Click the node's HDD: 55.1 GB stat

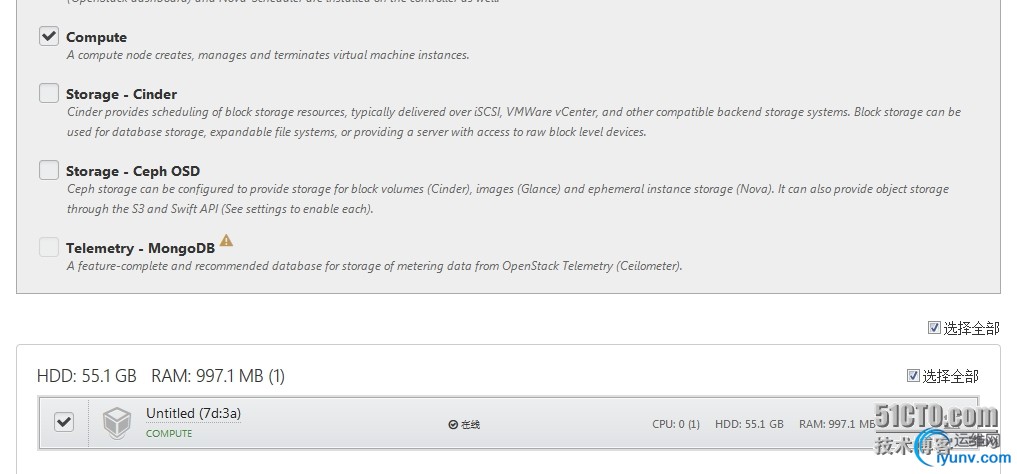point(749,424)
